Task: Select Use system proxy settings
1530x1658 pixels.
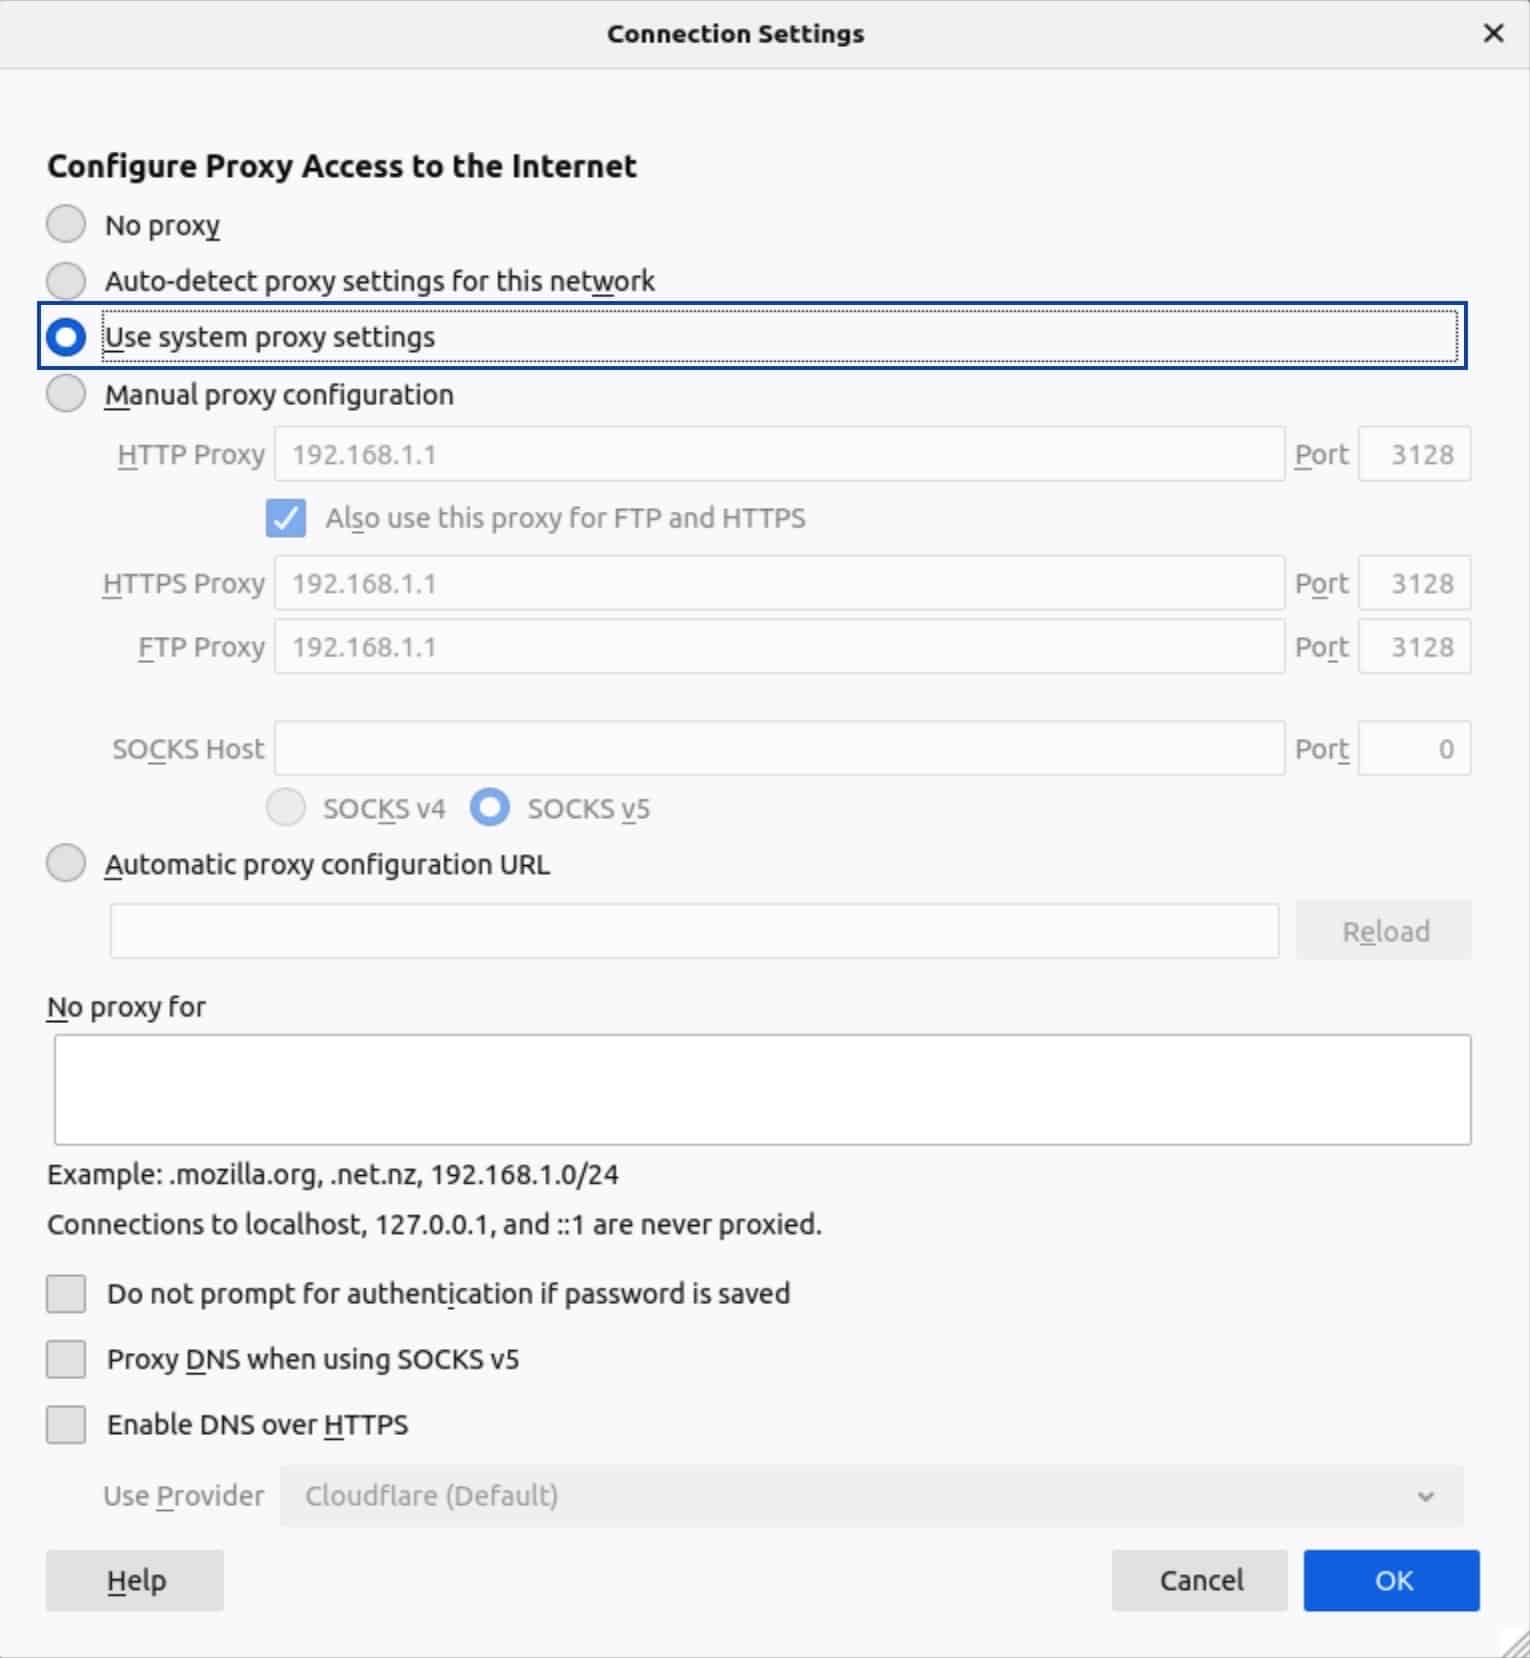Action: pos(65,337)
